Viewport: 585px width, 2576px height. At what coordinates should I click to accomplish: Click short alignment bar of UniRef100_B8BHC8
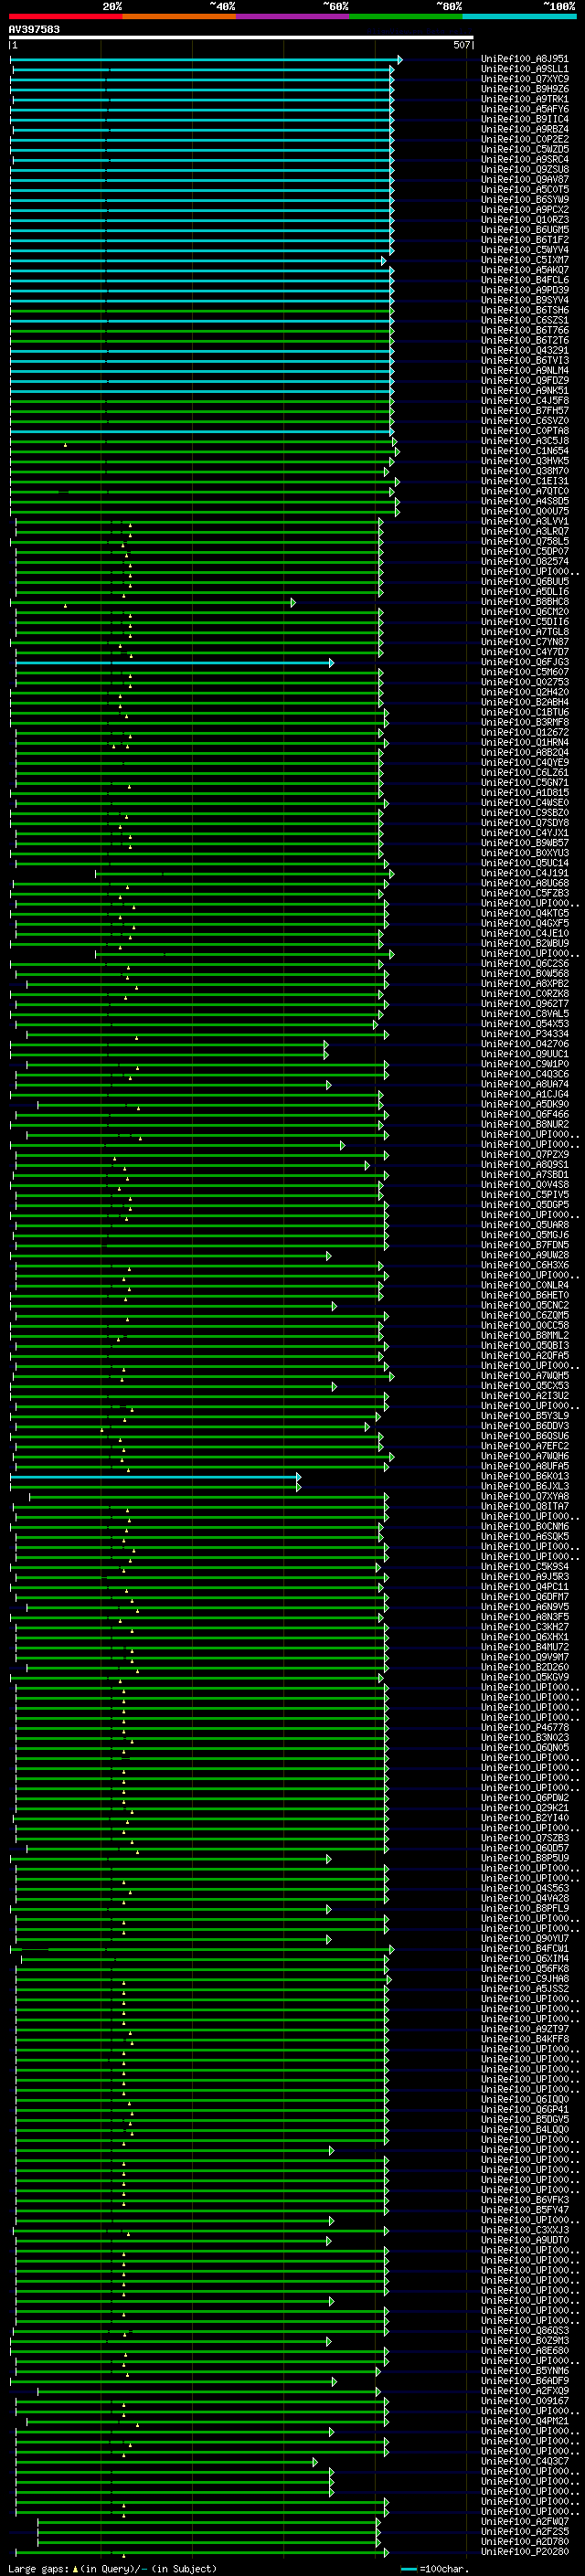153,602
